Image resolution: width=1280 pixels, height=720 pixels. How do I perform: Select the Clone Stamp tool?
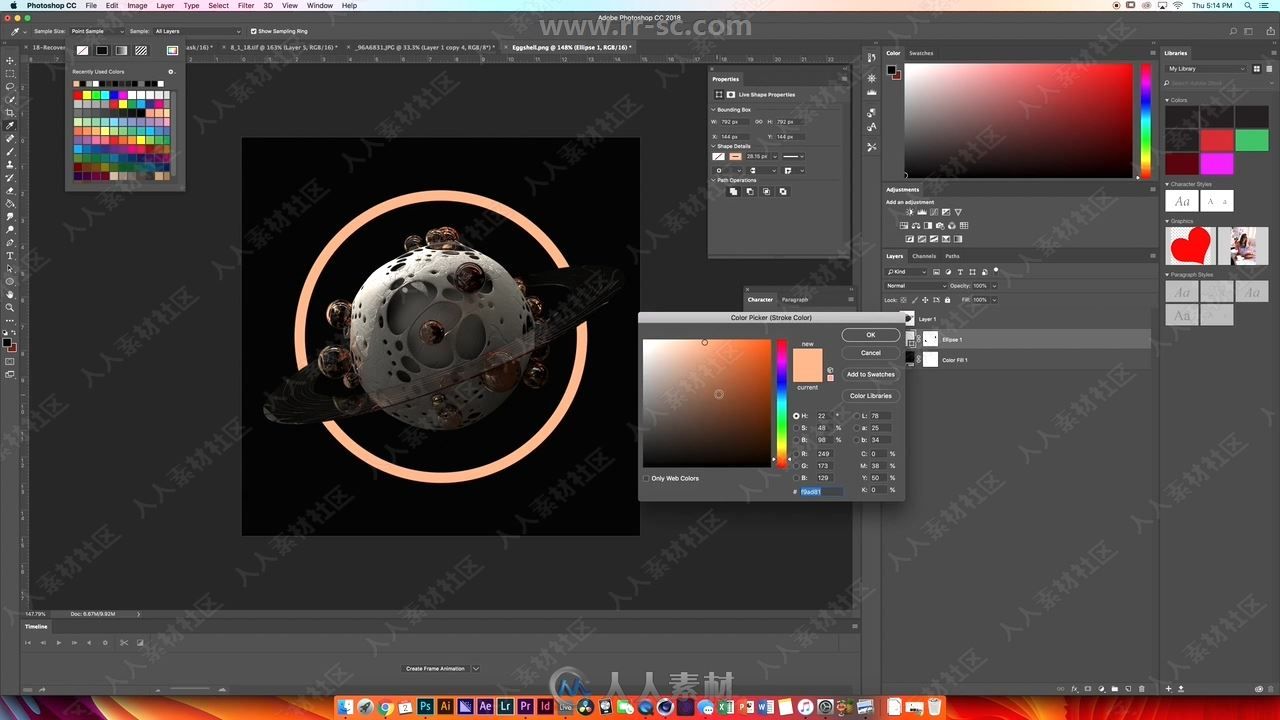10,164
